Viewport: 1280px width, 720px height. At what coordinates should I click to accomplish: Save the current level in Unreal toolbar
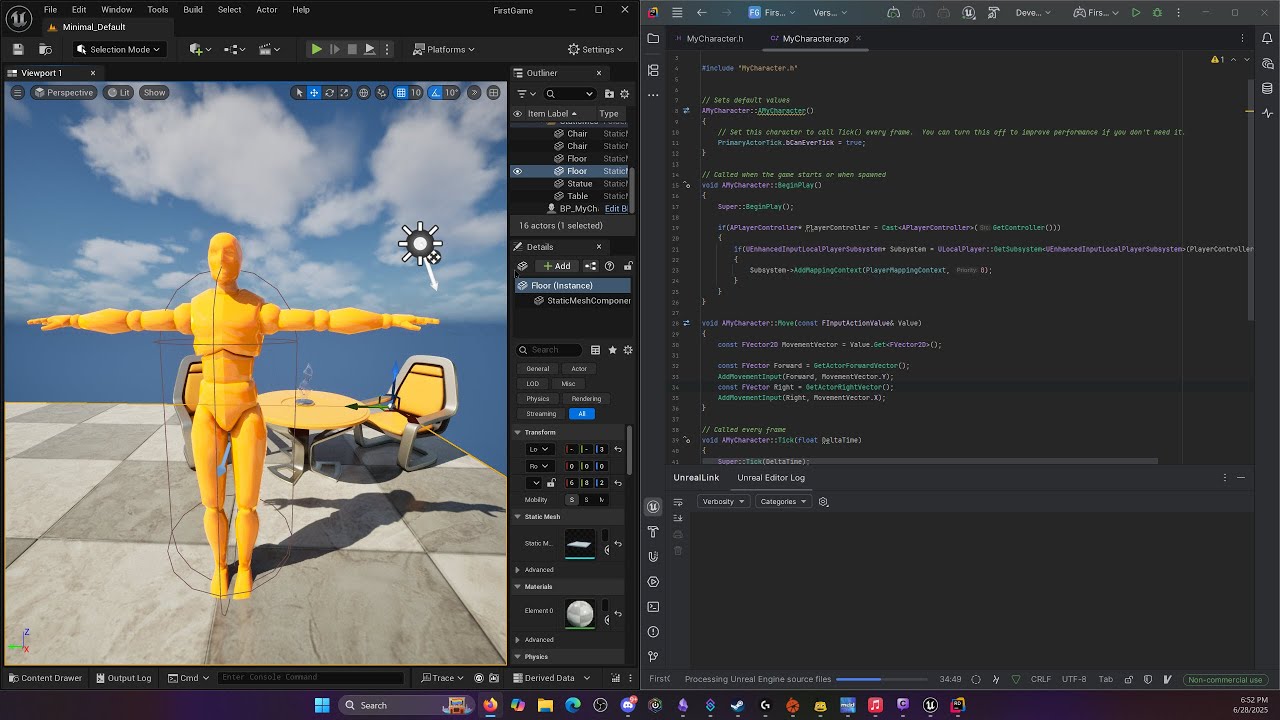click(x=18, y=49)
